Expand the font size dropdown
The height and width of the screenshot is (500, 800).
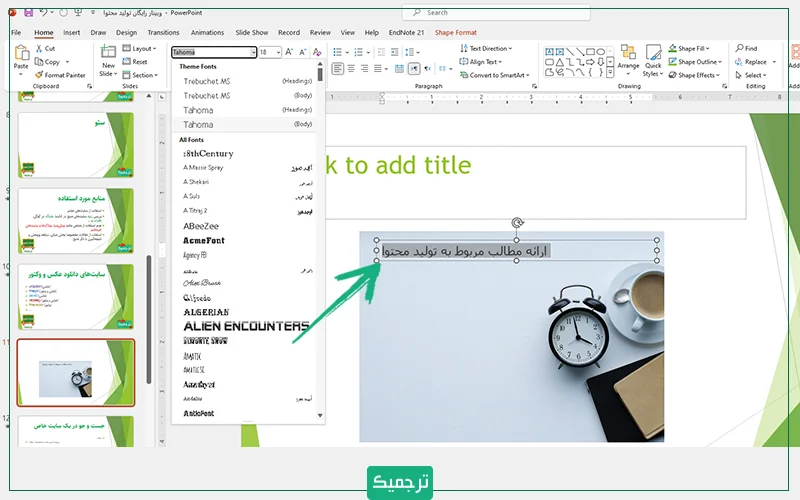(278, 52)
